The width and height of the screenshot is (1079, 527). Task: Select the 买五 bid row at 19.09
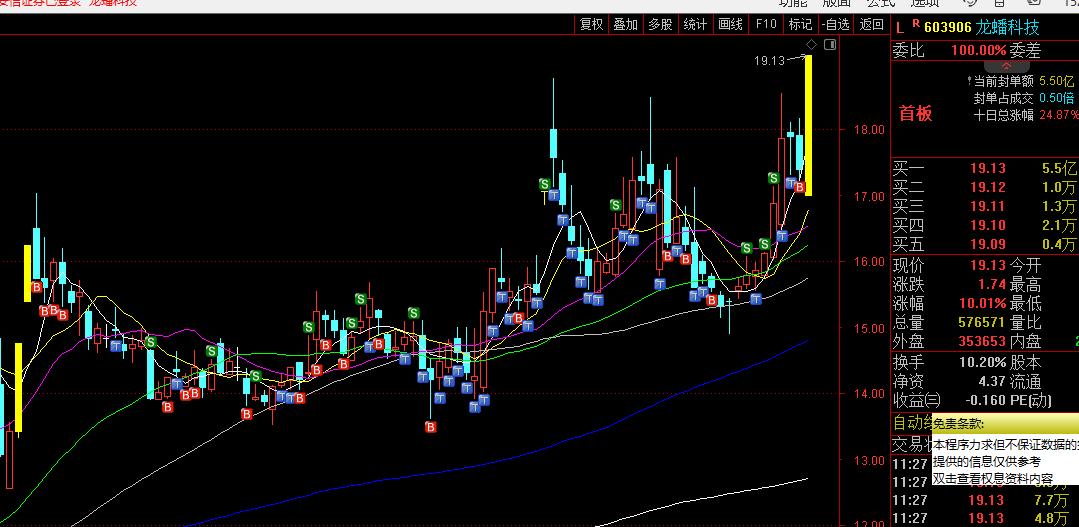(x=985, y=244)
